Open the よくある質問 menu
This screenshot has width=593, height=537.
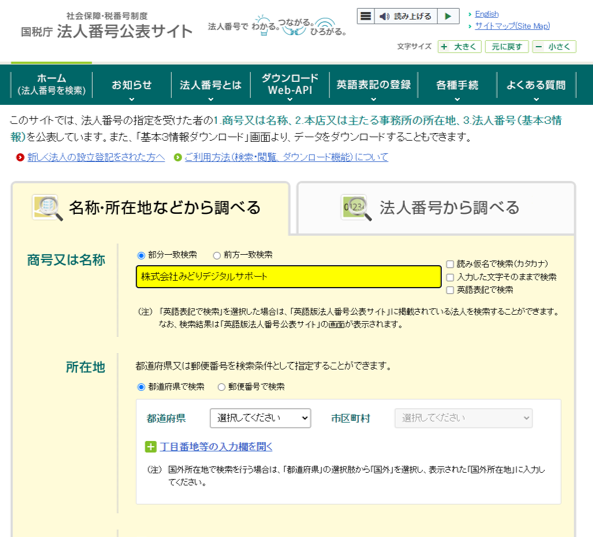pyautogui.click(x=536, y=85)
